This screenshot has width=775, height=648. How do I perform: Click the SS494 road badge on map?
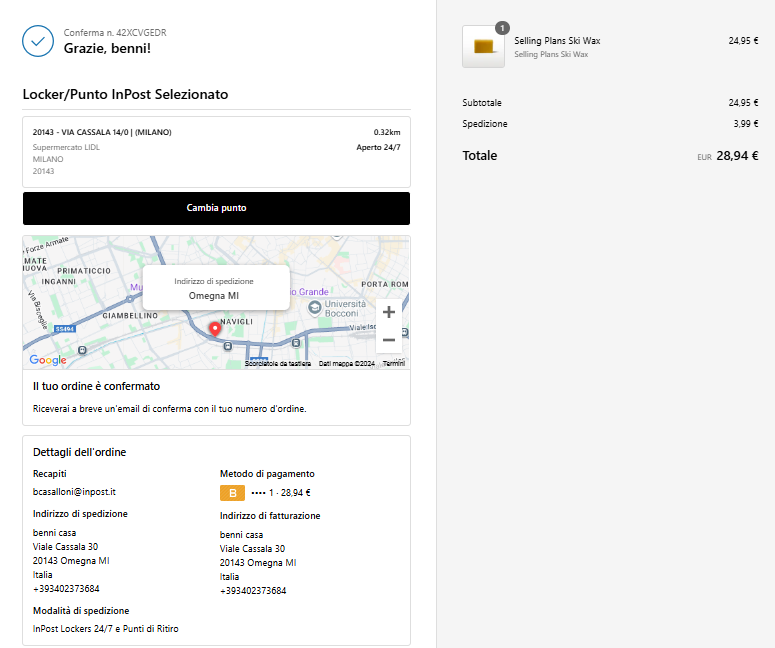pyautogui.click(x=65, y=329)
